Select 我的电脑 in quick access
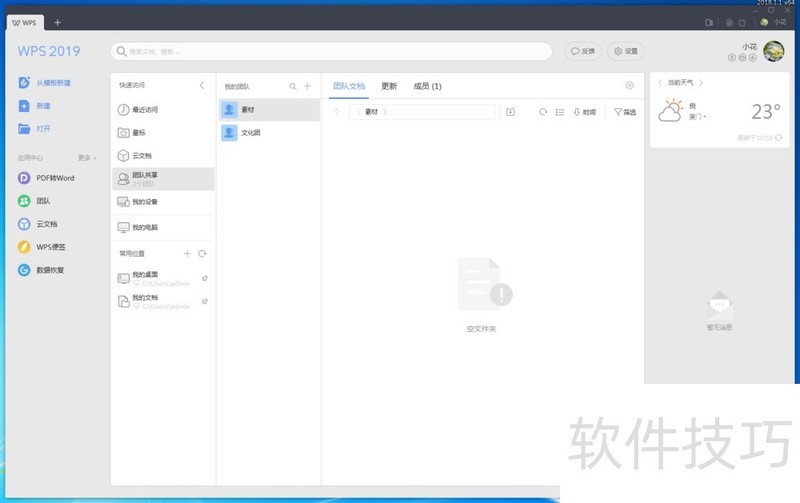Screen dimensions: 800x503 (x=163, y=228)
